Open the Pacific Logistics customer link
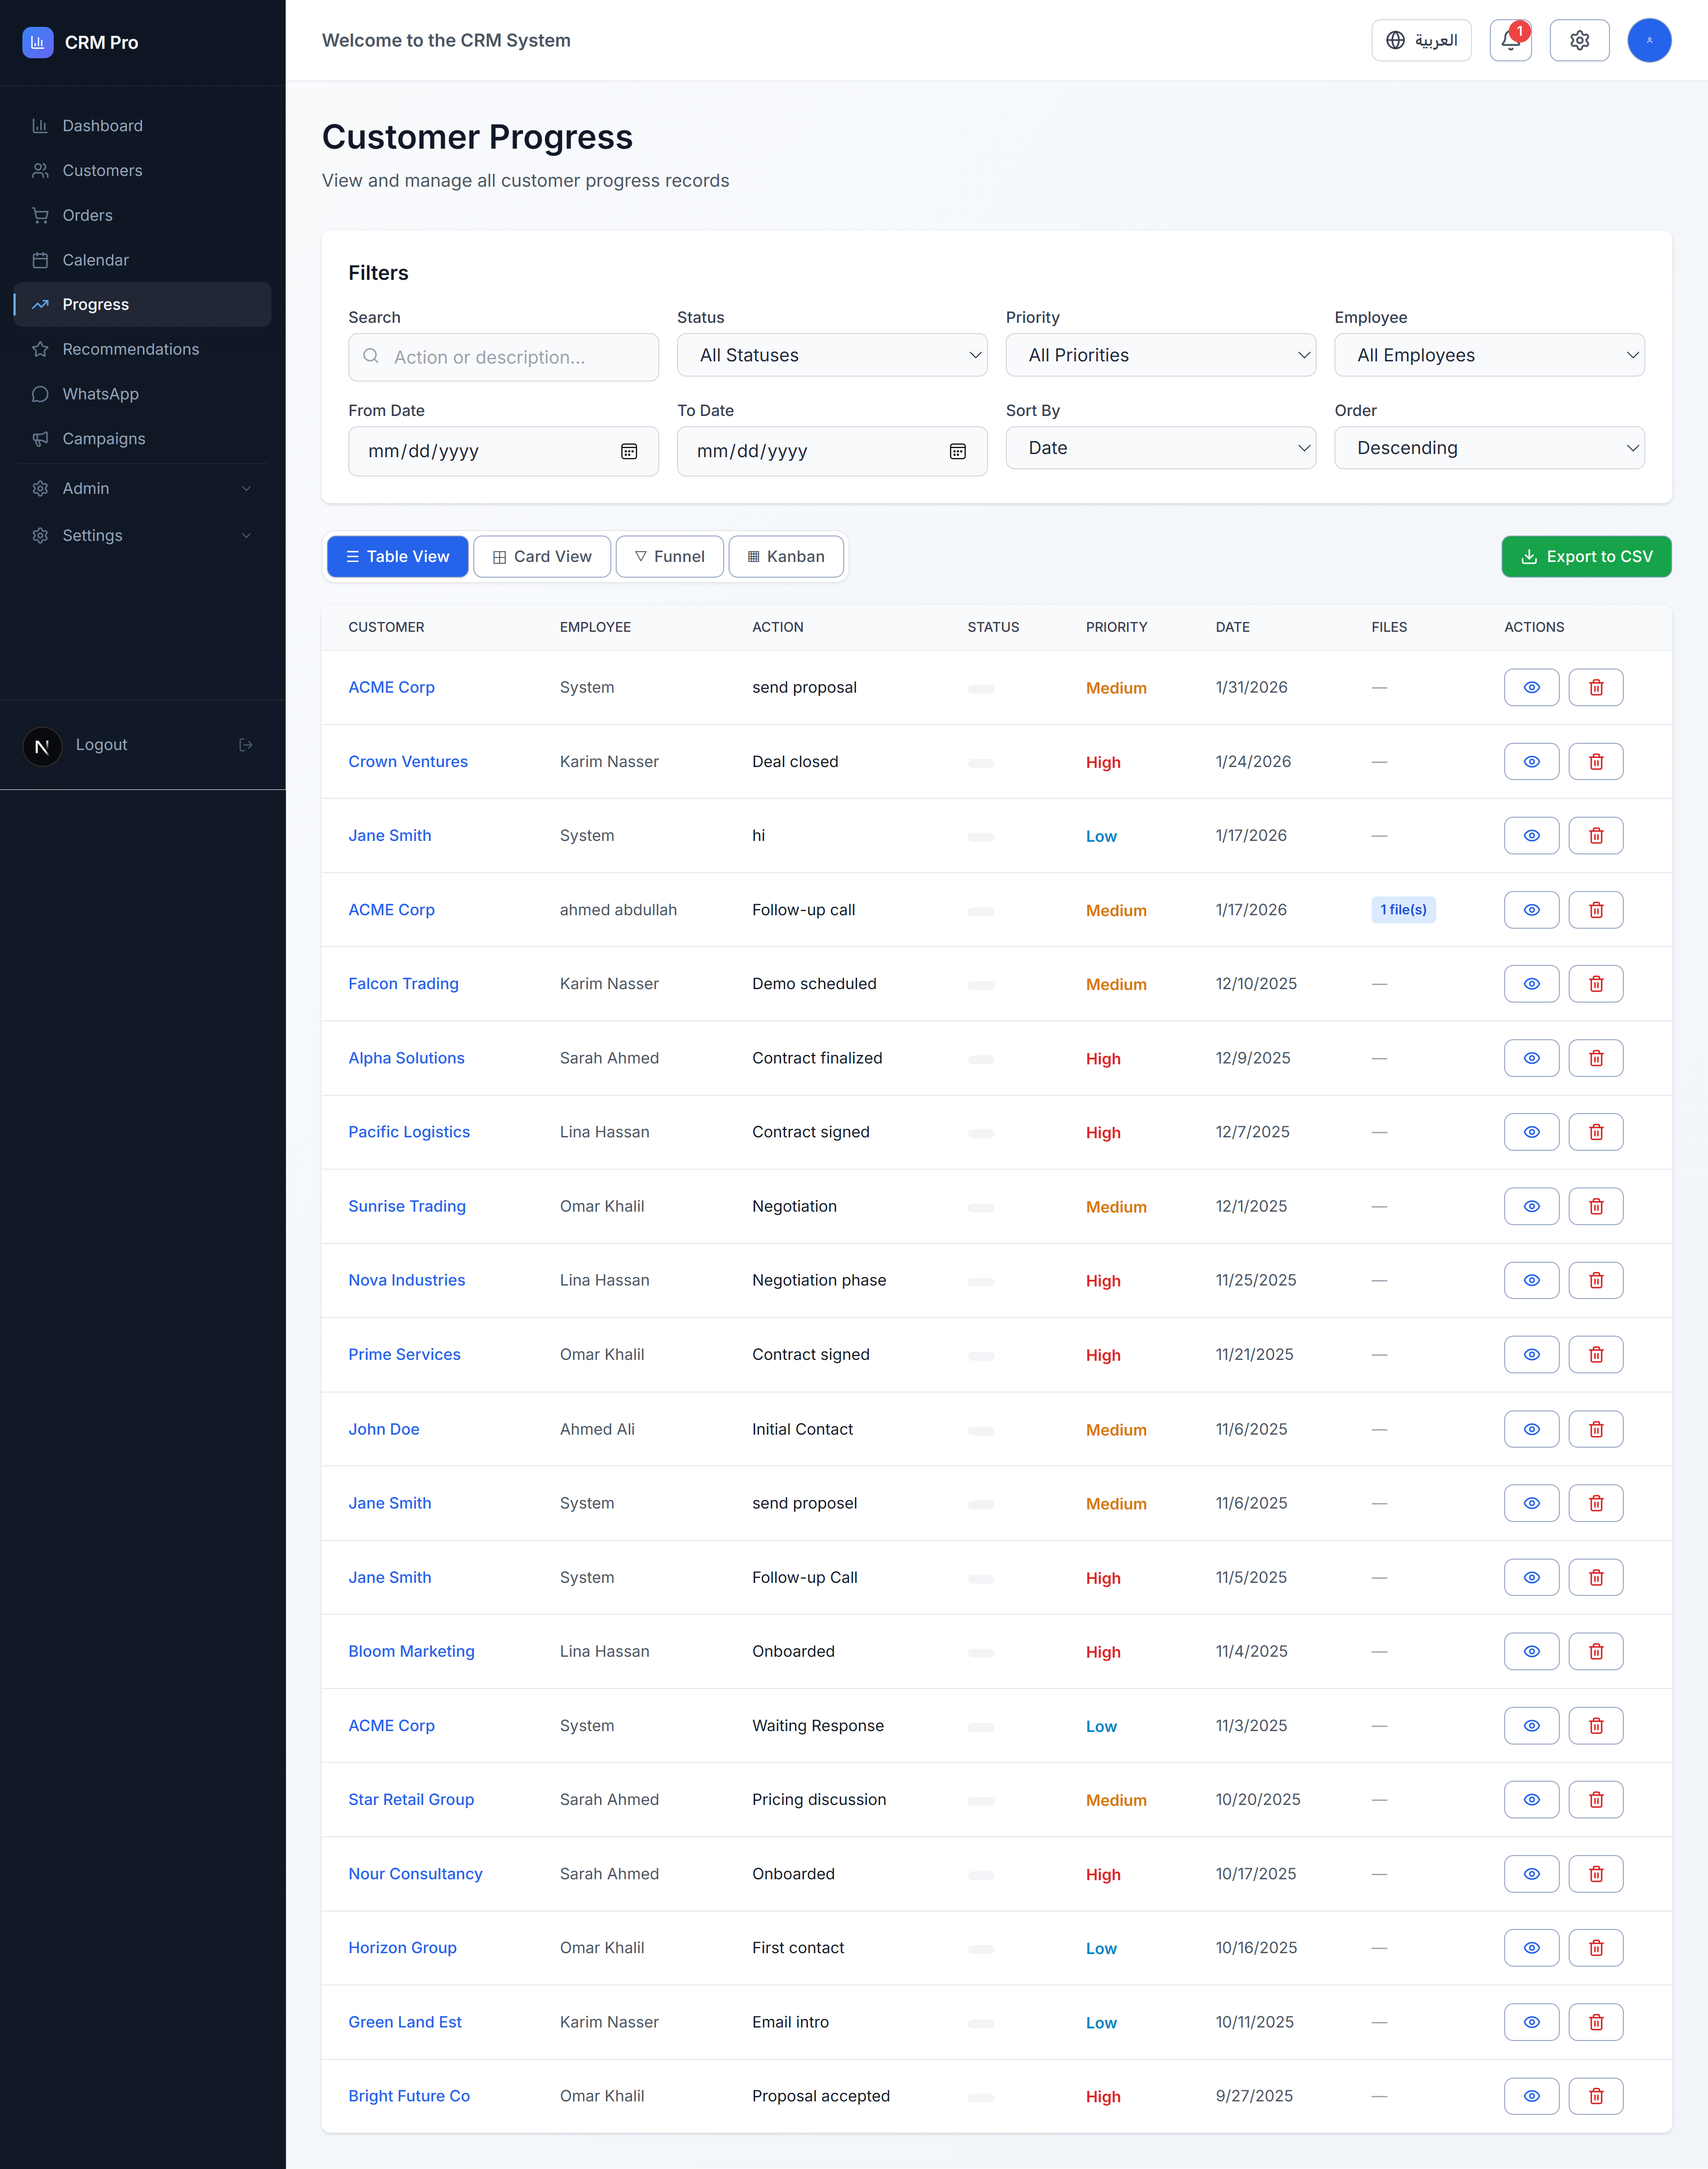 409,1132
